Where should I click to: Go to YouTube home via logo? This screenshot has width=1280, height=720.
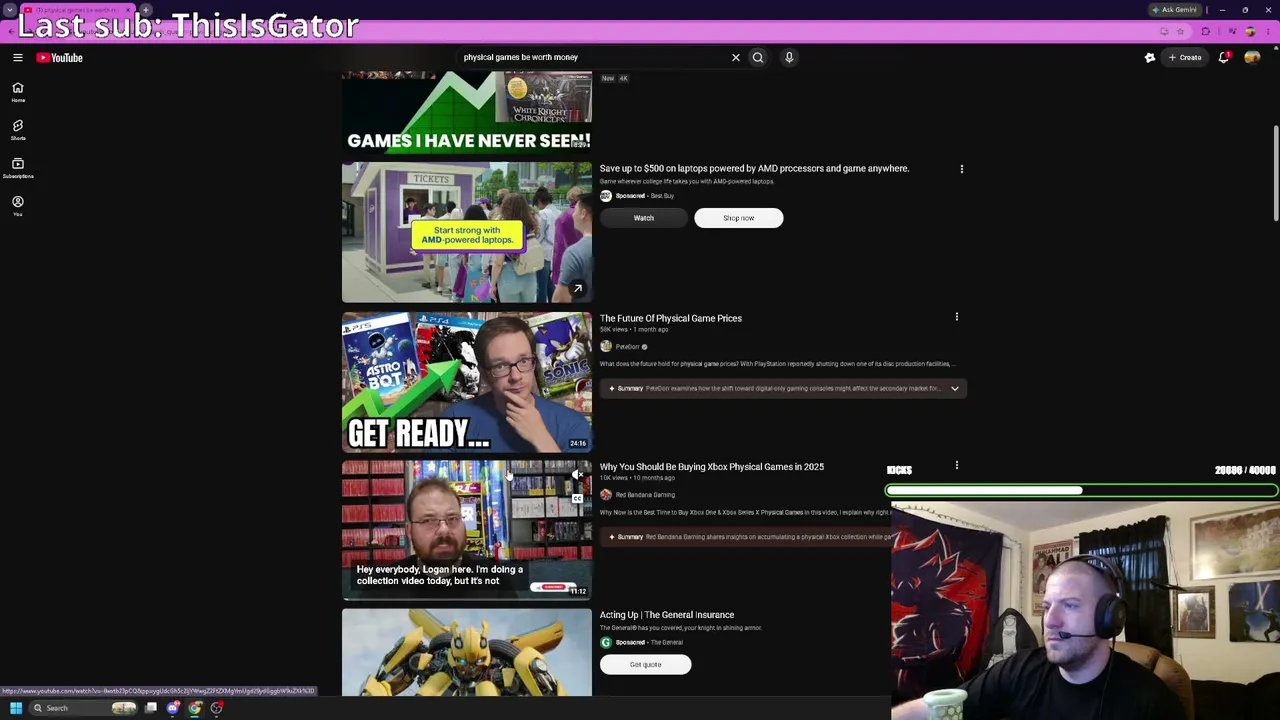(60, 58)
